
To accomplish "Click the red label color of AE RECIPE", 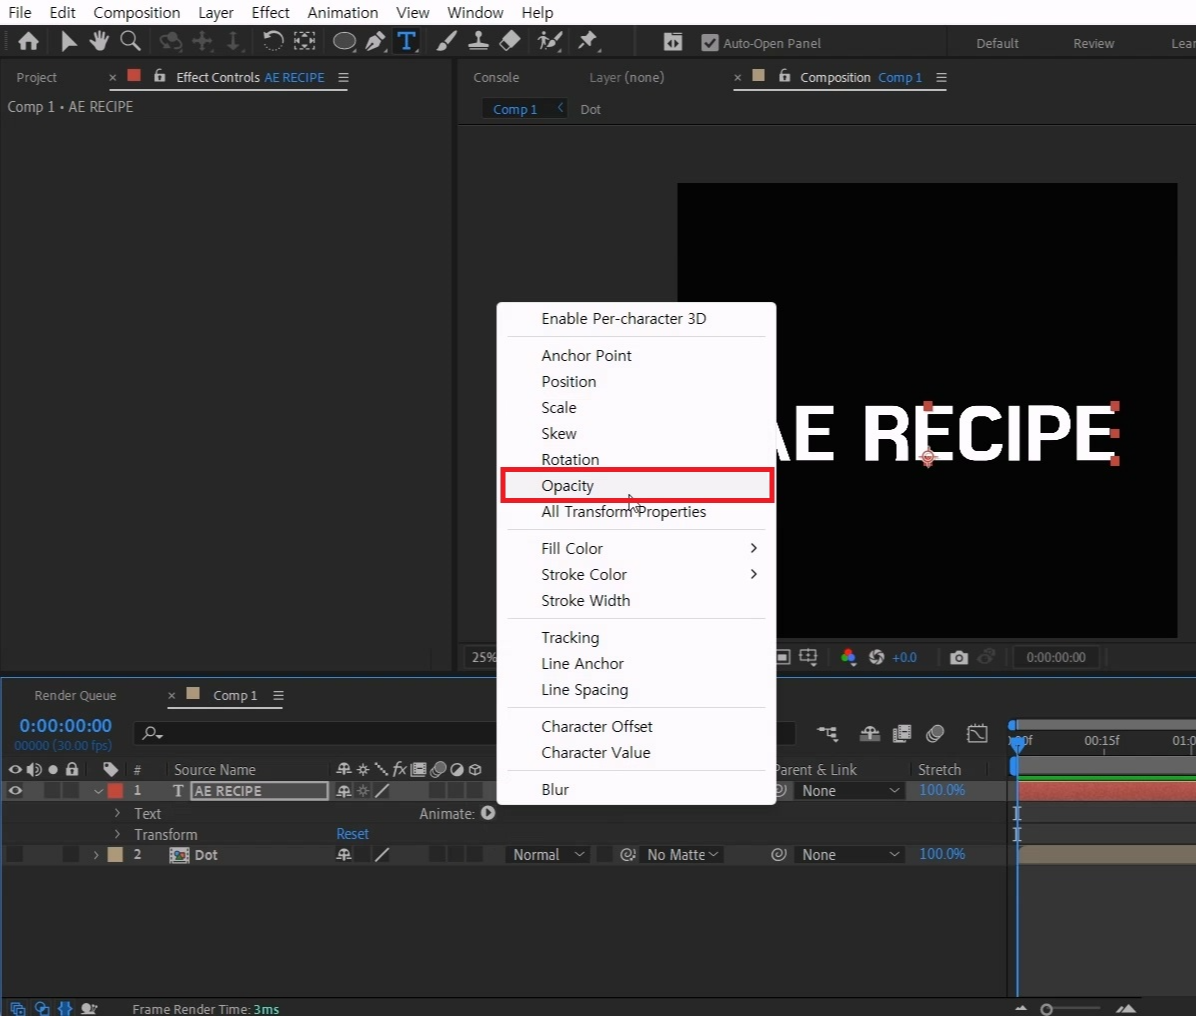I will pyautogui.click(x=115, y=791).
